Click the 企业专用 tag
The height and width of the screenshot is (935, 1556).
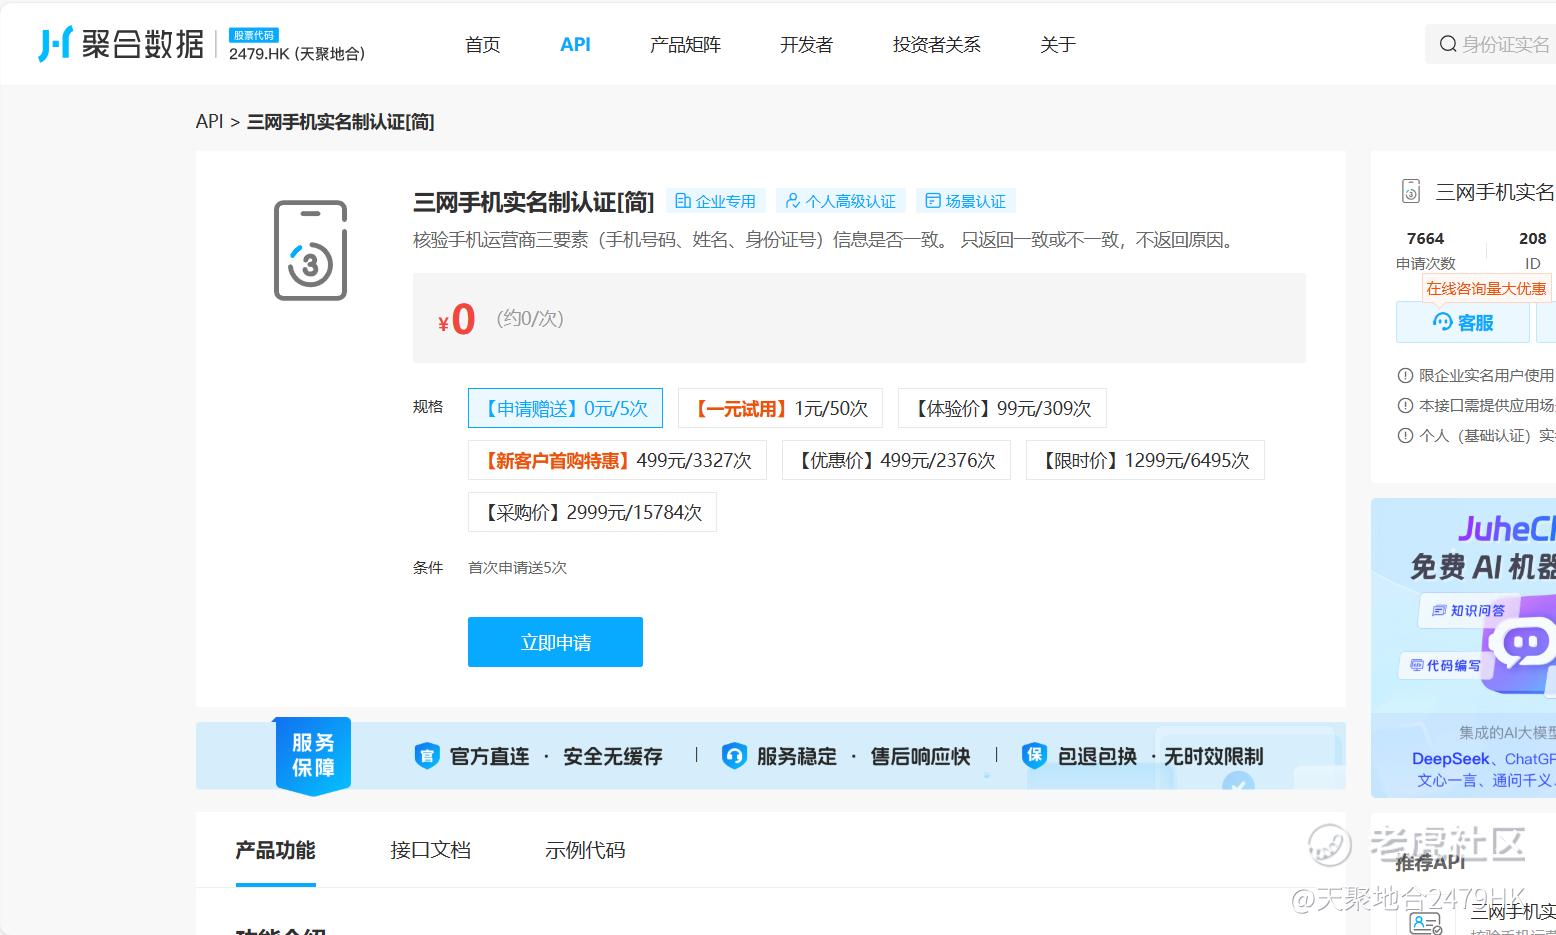pyautogui.click(x=716, y=201)
